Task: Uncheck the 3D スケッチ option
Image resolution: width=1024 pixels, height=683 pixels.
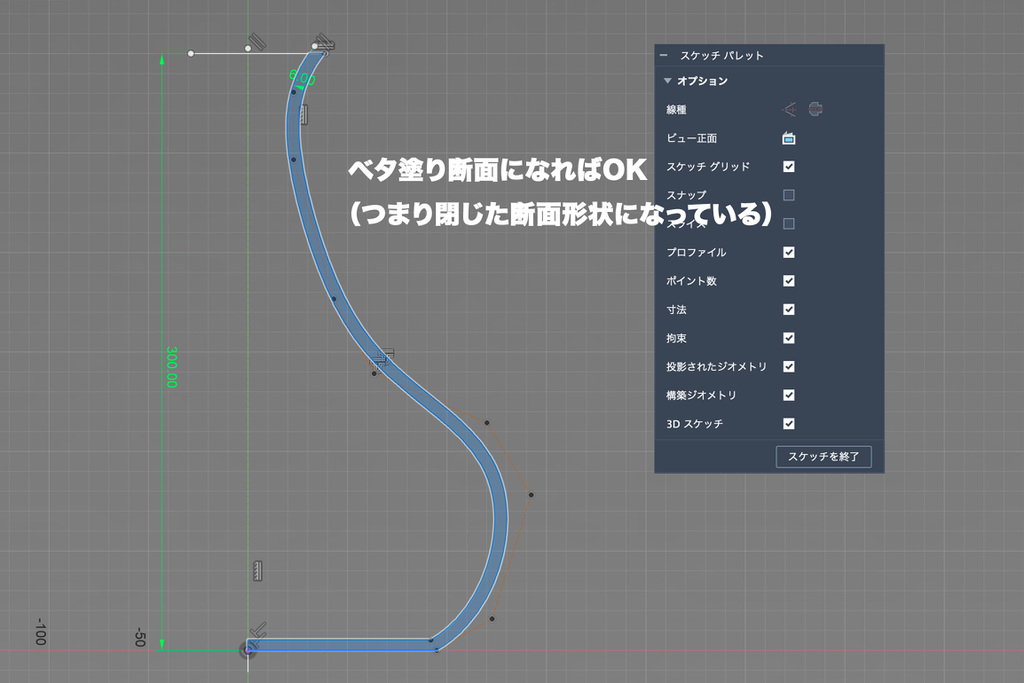Action: point(789,424)
